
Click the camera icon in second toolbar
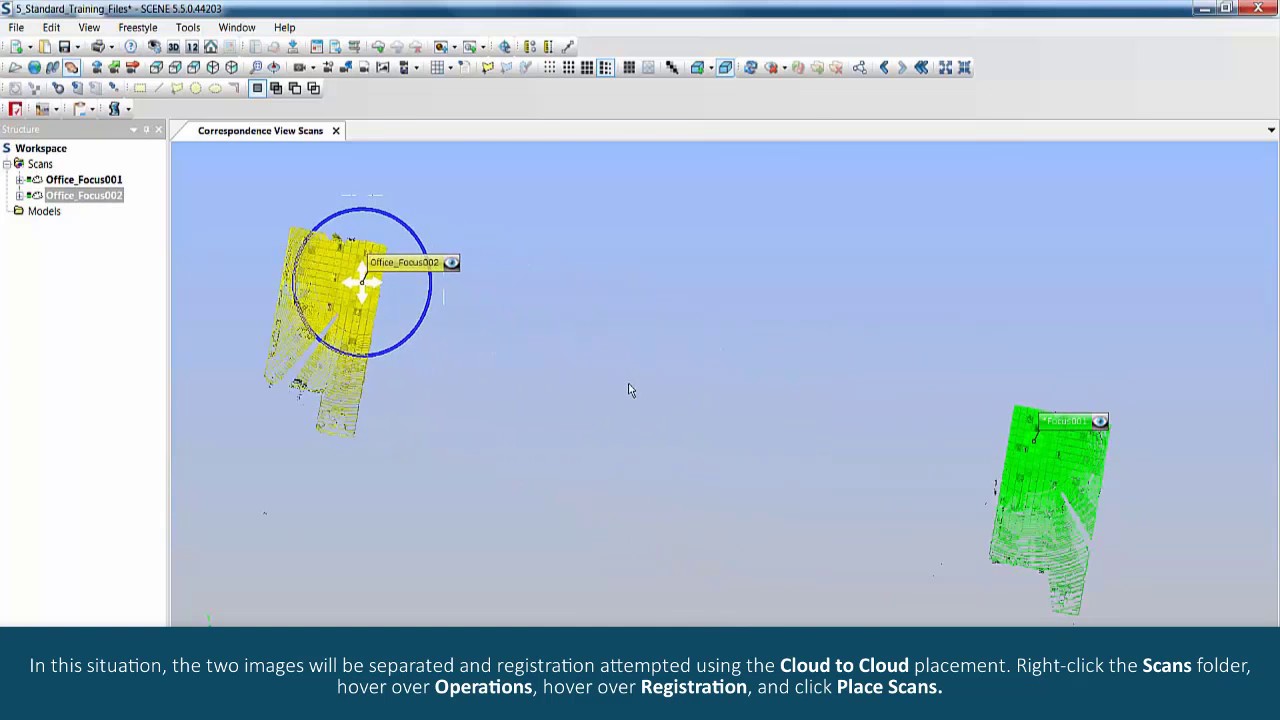coord(299,67)
